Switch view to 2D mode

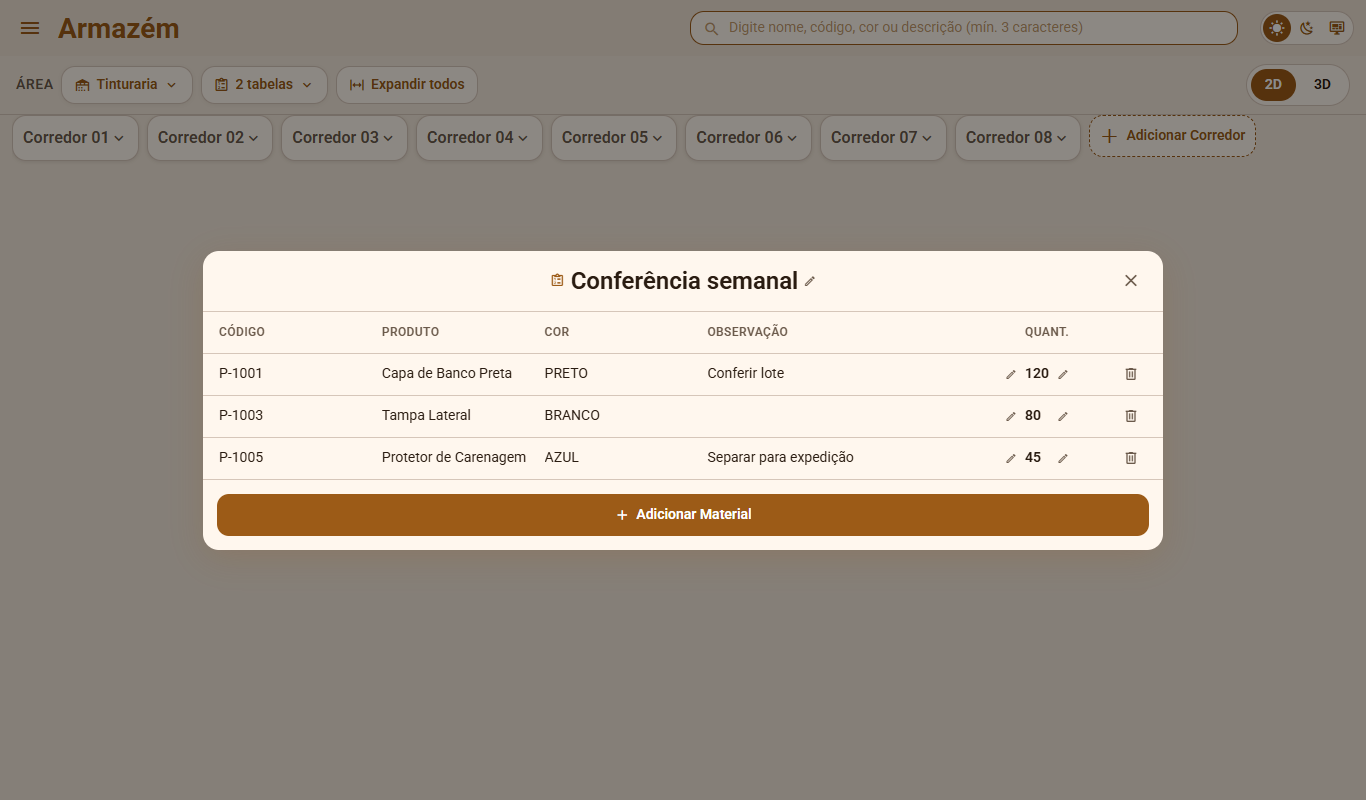(x=1273, y=85)
